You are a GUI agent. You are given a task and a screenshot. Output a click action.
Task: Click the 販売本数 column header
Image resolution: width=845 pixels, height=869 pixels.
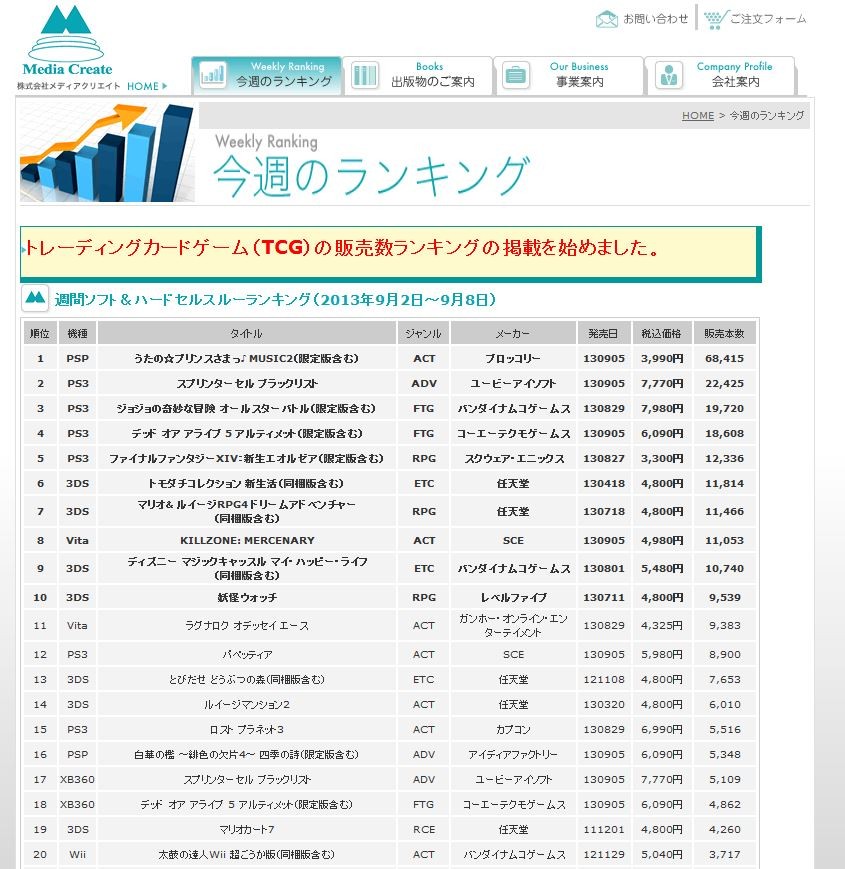pos(725,333)
